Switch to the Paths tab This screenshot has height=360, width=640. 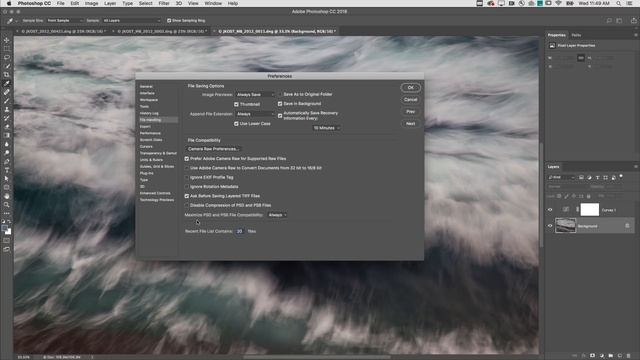tap(576, 35)
